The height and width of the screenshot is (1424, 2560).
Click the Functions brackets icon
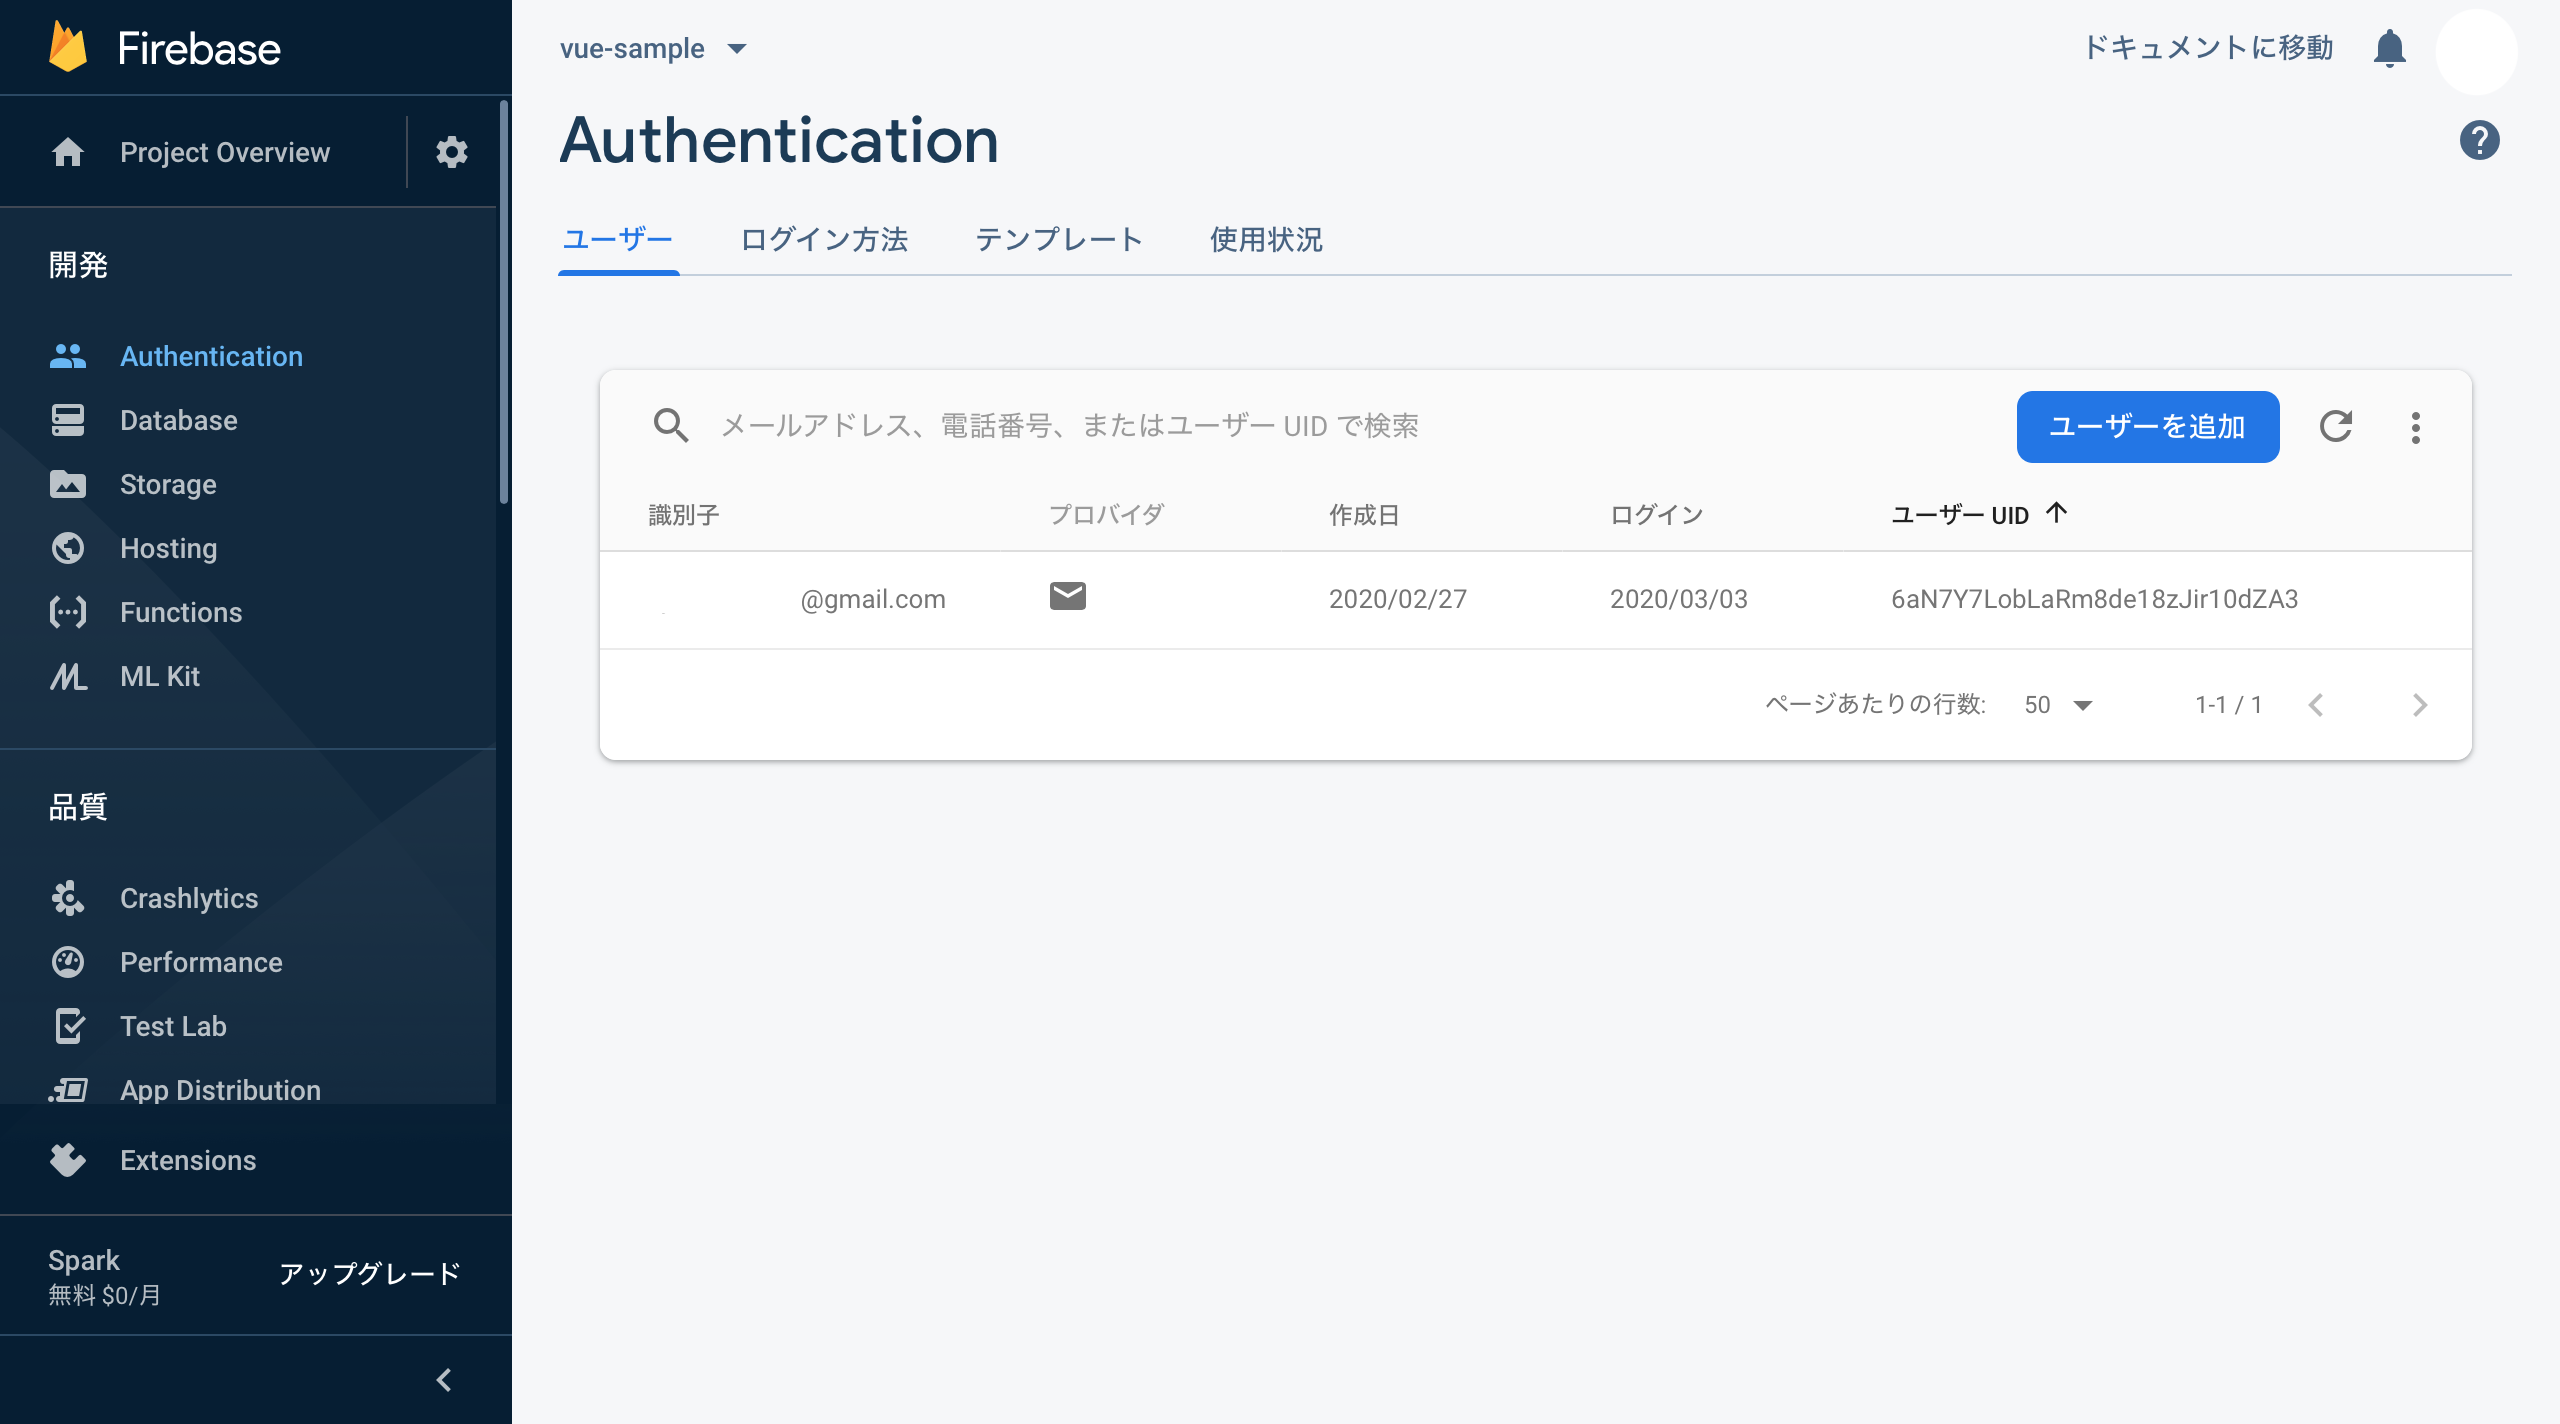click(68, 612)
